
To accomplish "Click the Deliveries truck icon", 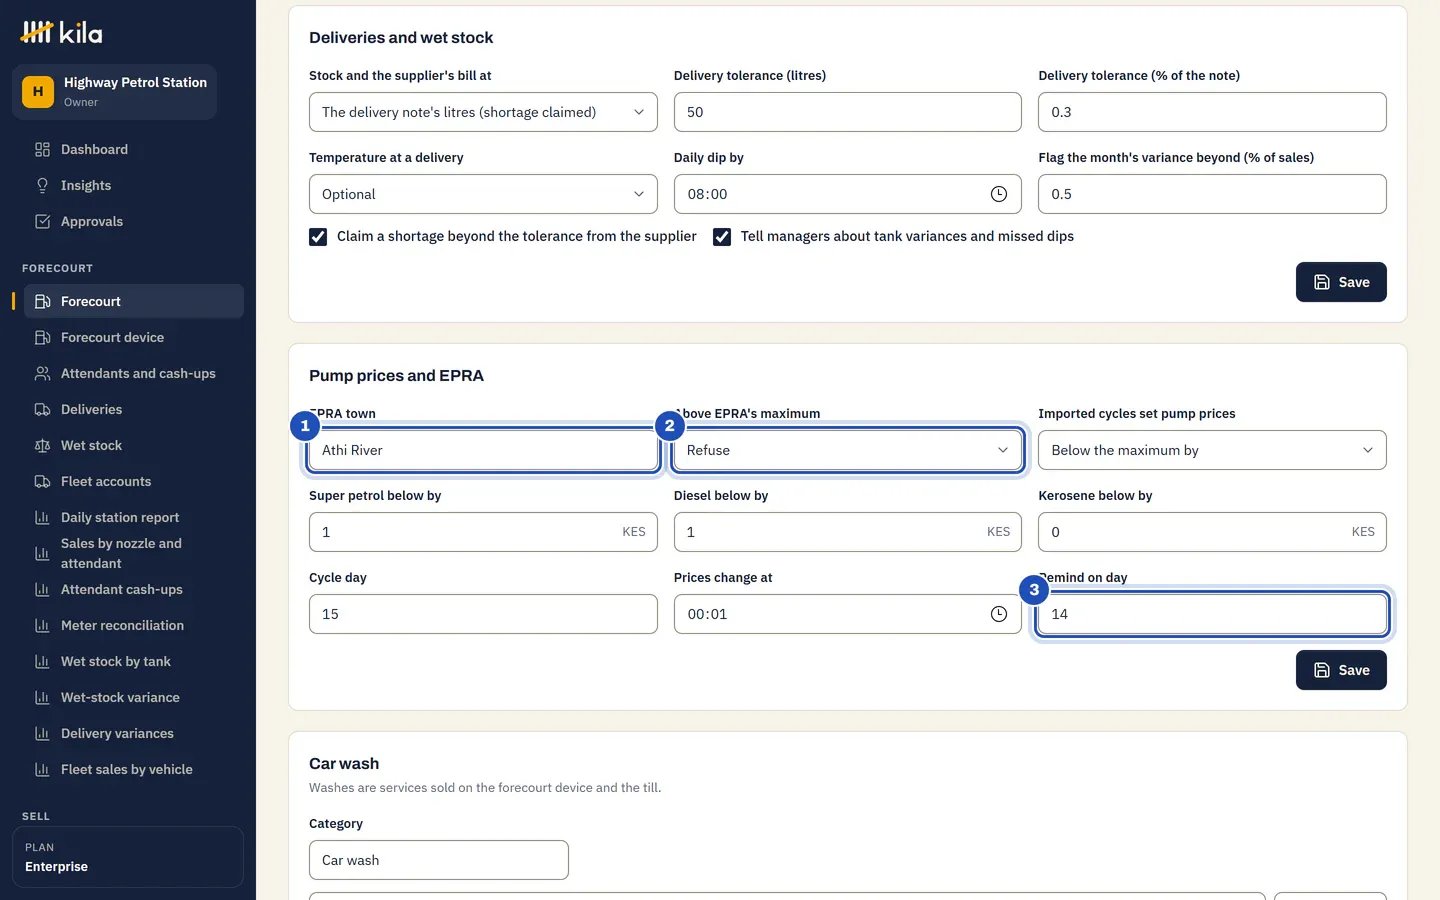I will tap(42, 409).
